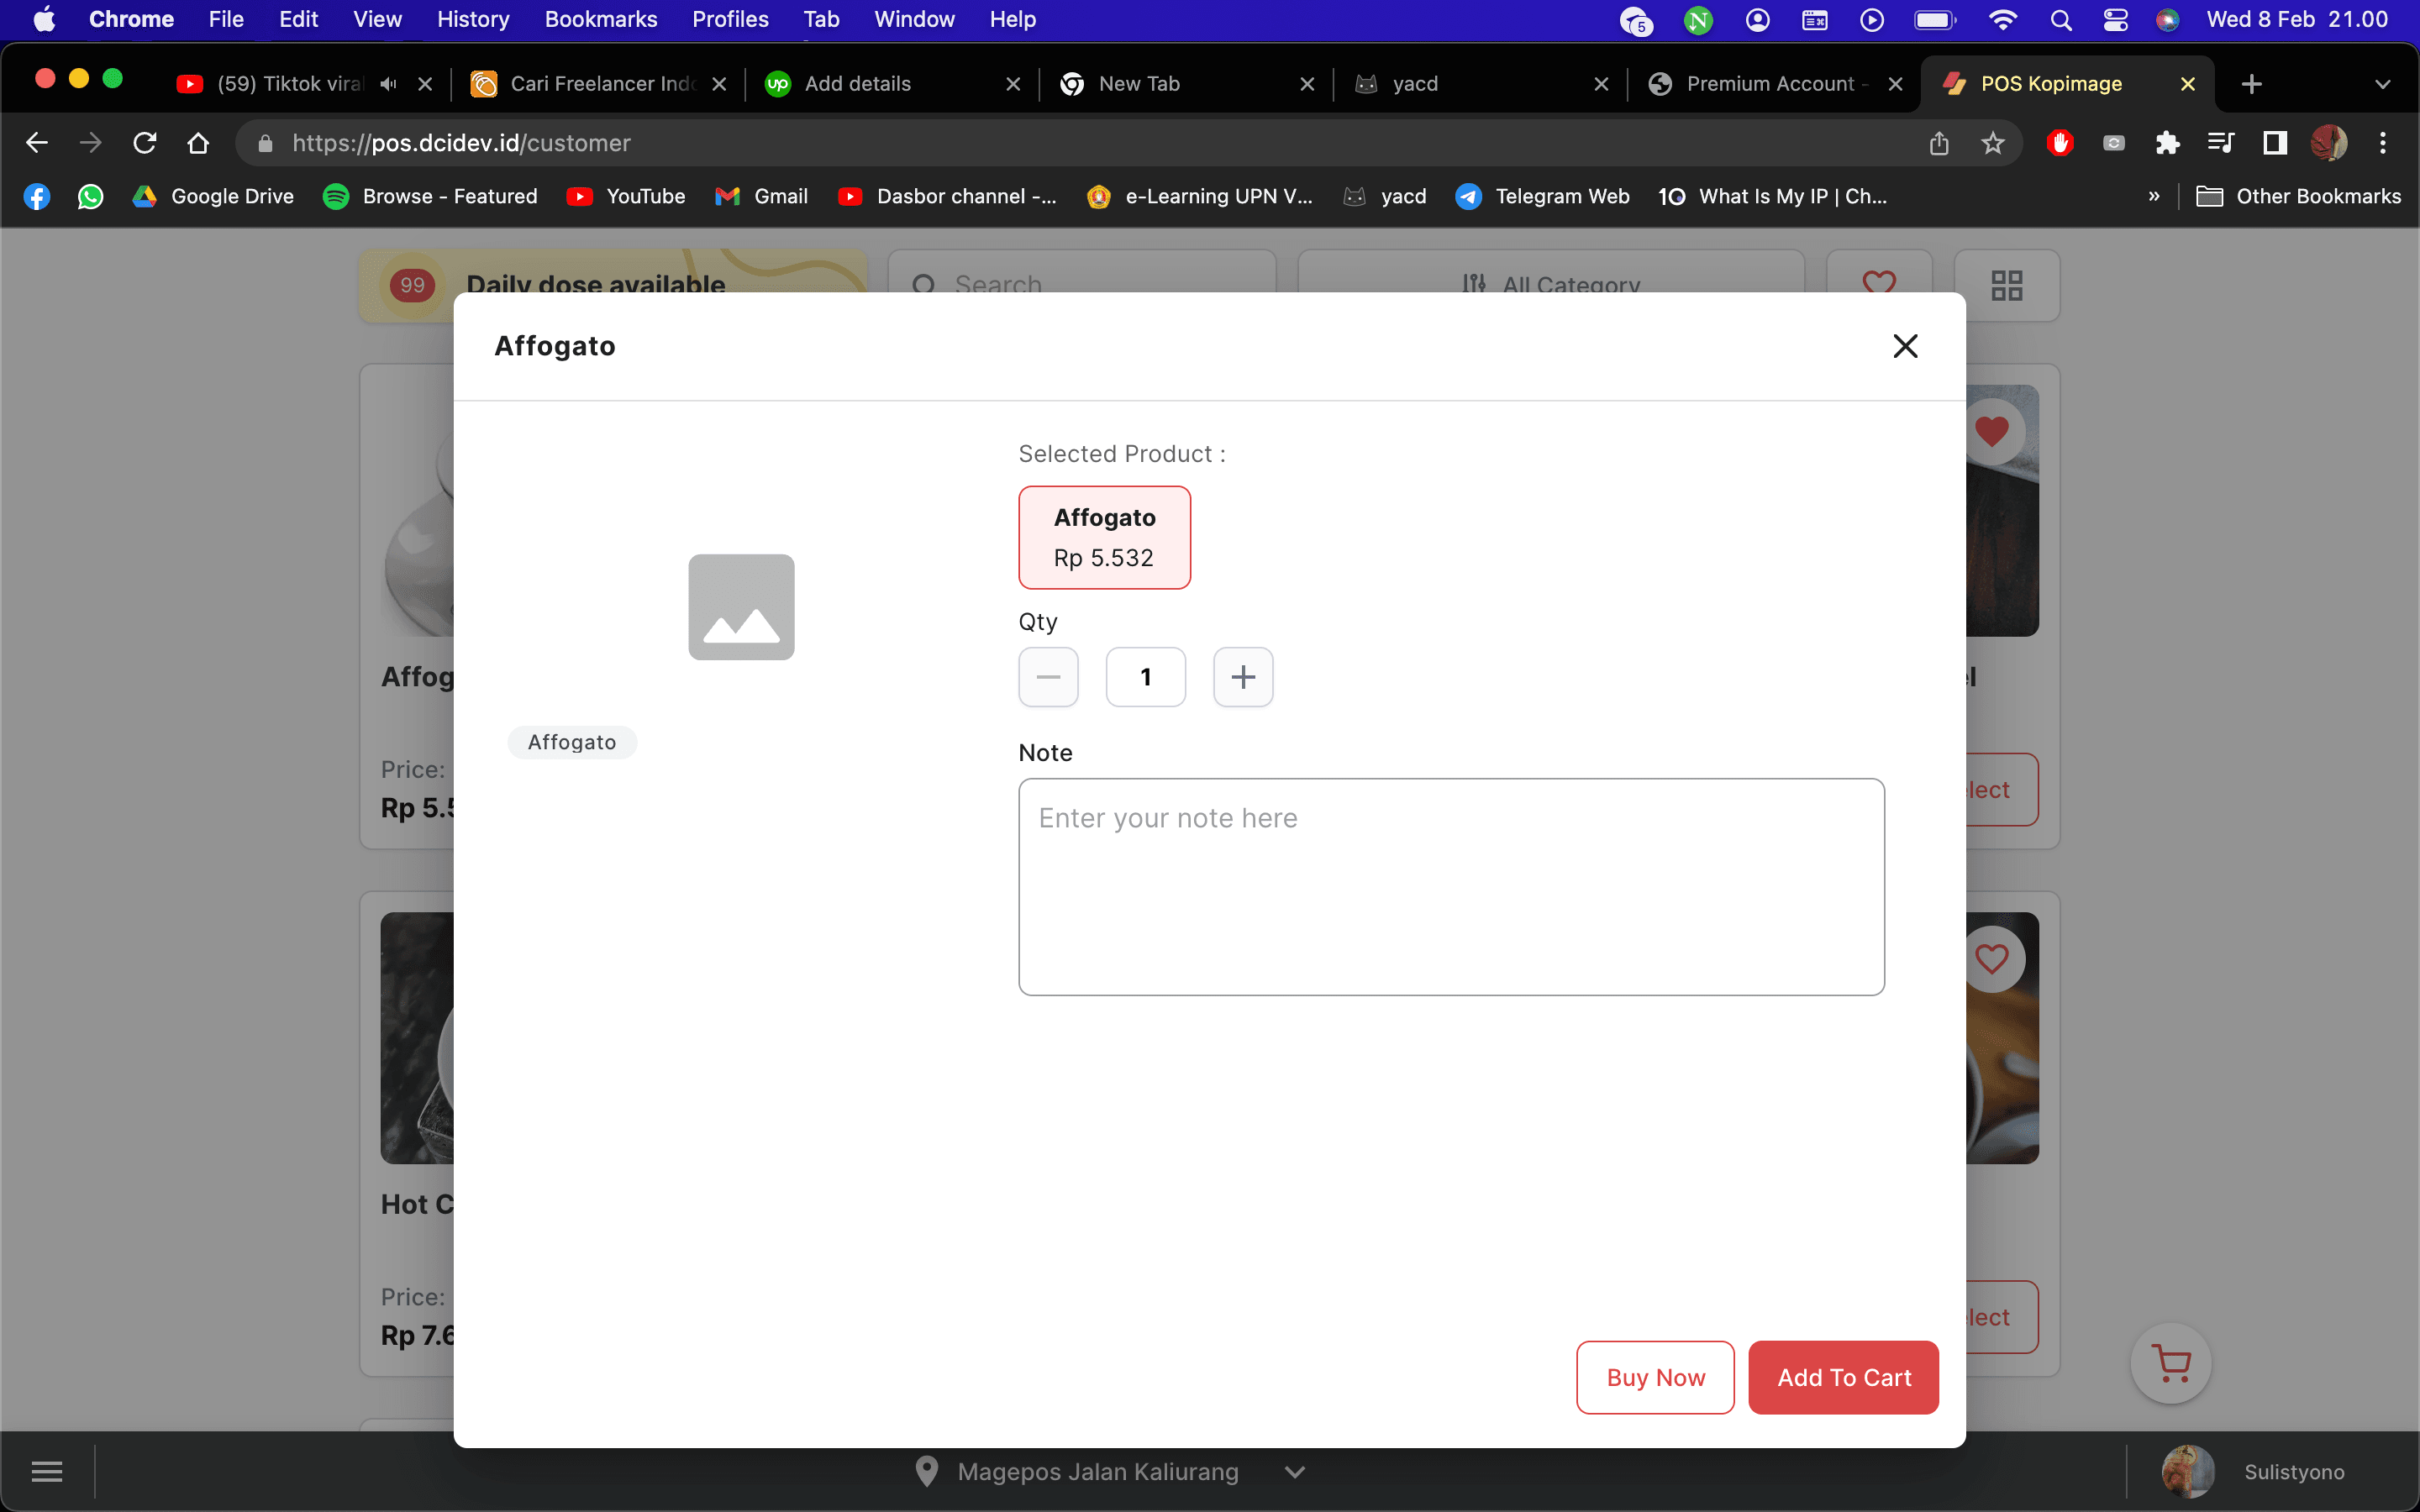Unfavorite the top-right product's filled heart
This screenshot has height=1512, width=2420.
pos(1991,432)
